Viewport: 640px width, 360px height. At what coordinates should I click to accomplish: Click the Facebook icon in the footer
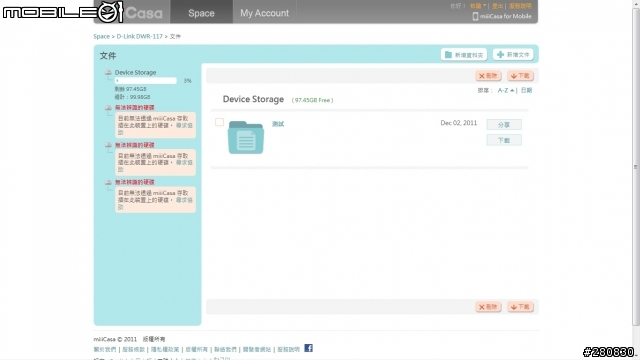click(309, 348)
